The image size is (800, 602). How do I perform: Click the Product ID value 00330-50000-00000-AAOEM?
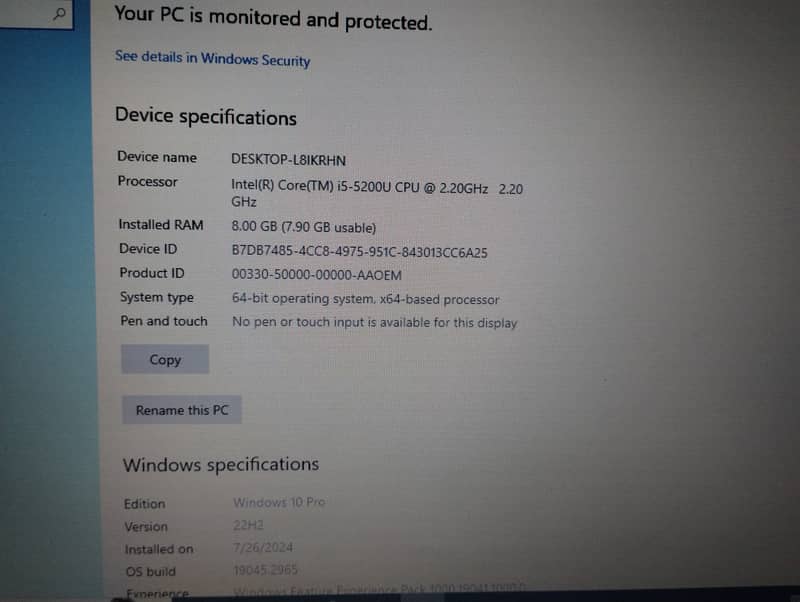(x=316, y=274)
